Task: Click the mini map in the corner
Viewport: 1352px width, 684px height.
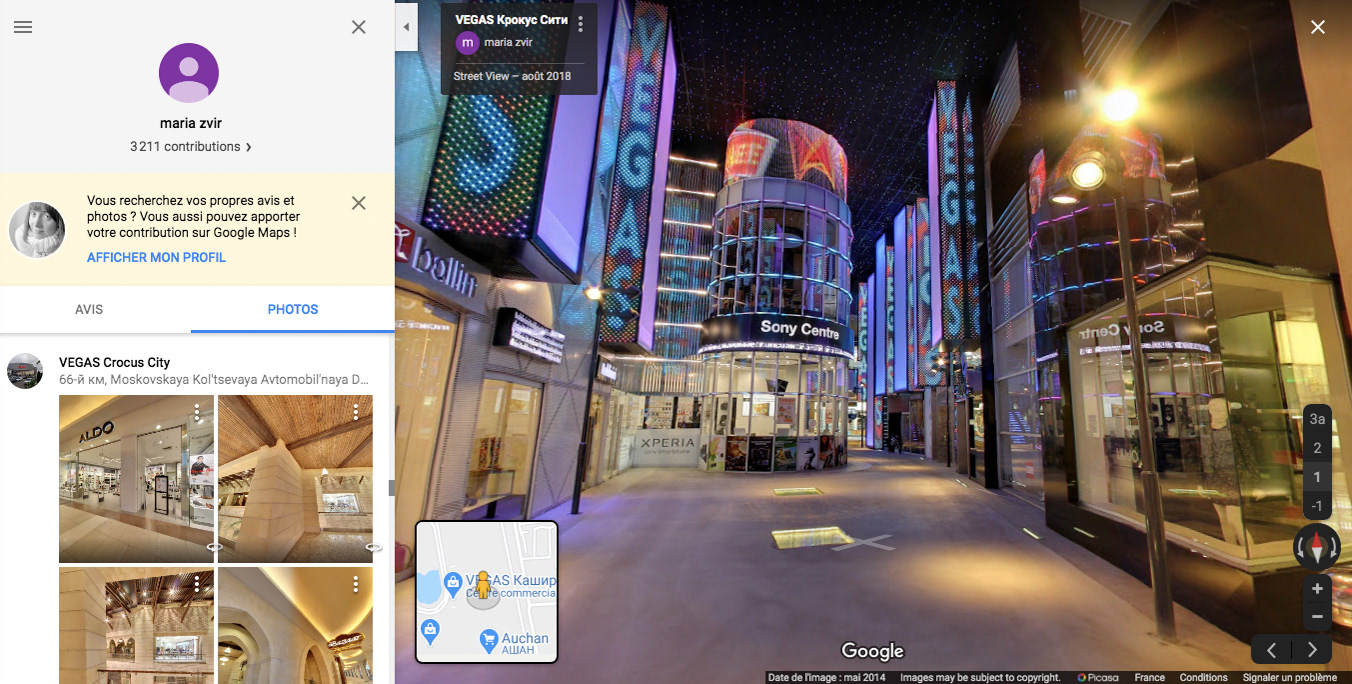Action: pyautogui.click(x=486, y=591)
